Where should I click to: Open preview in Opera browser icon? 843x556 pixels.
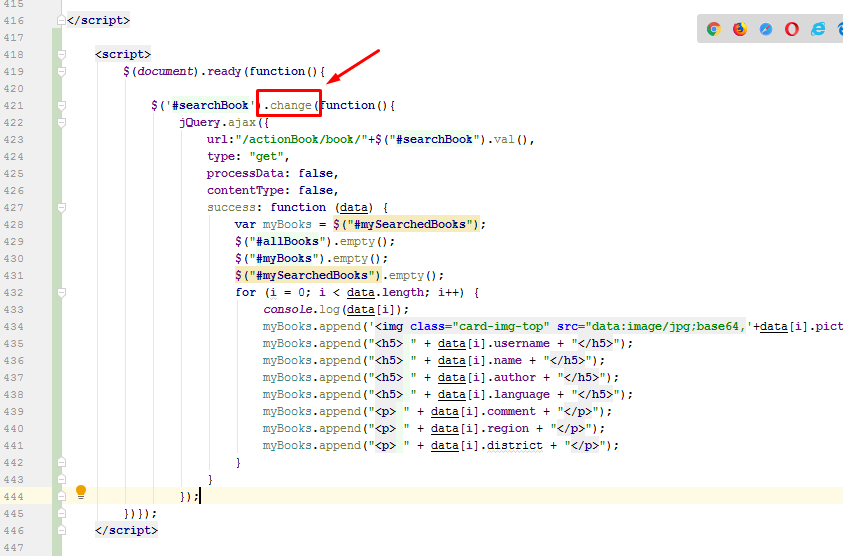pos(791,29)
